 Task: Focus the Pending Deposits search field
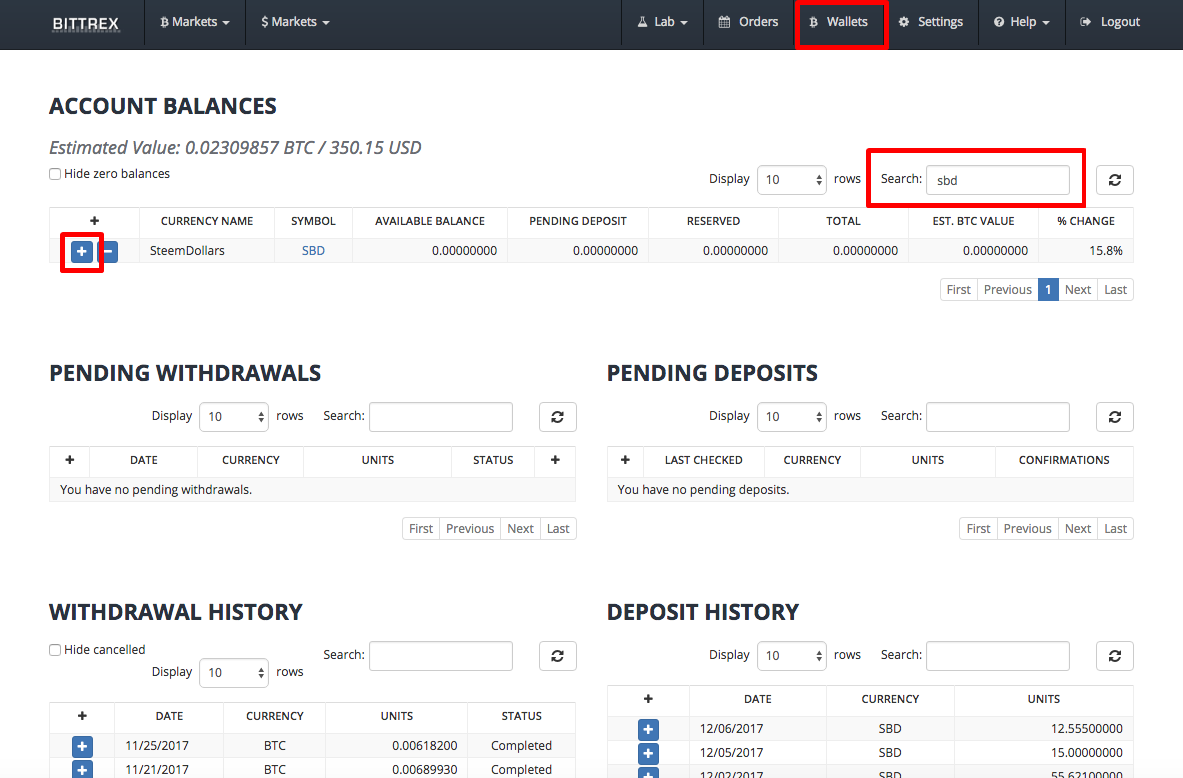[x=997, y=417]
